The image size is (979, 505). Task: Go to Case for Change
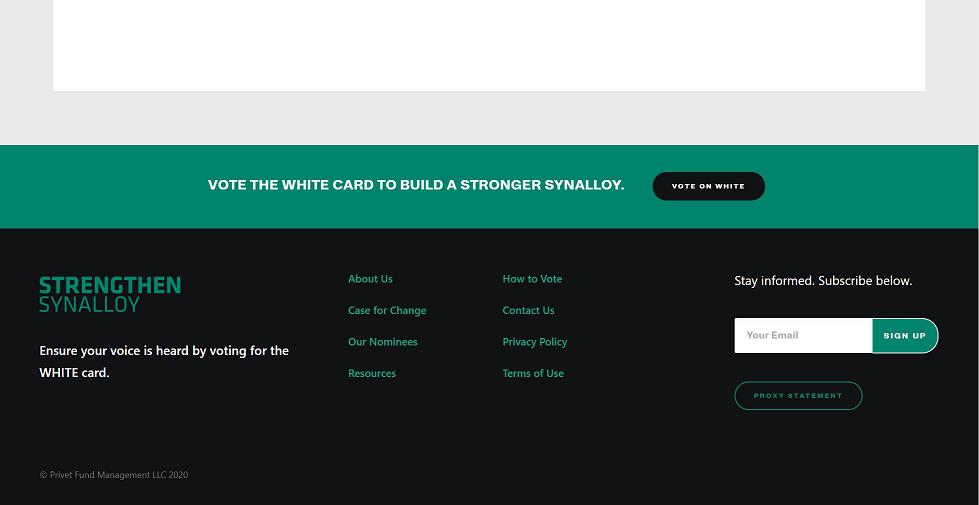coord(387,311)
